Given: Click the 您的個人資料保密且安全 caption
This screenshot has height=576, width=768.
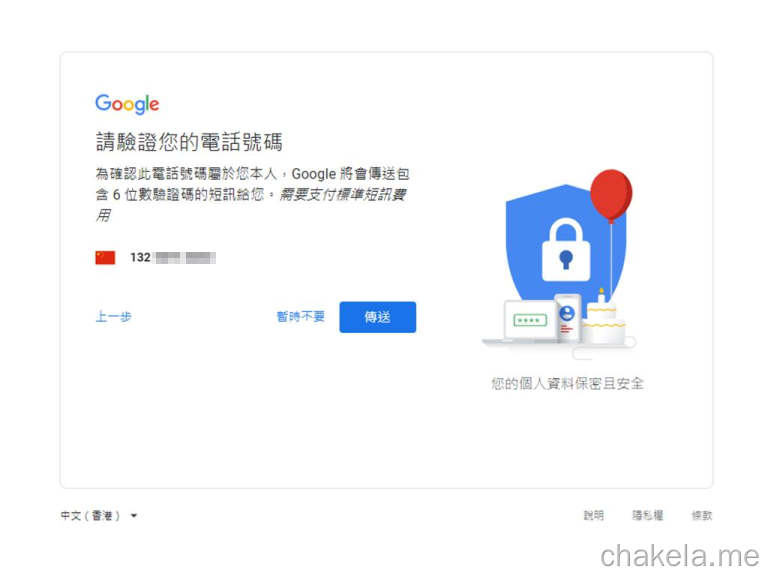Looking at the screenshot, I should (x=567, y=383).
